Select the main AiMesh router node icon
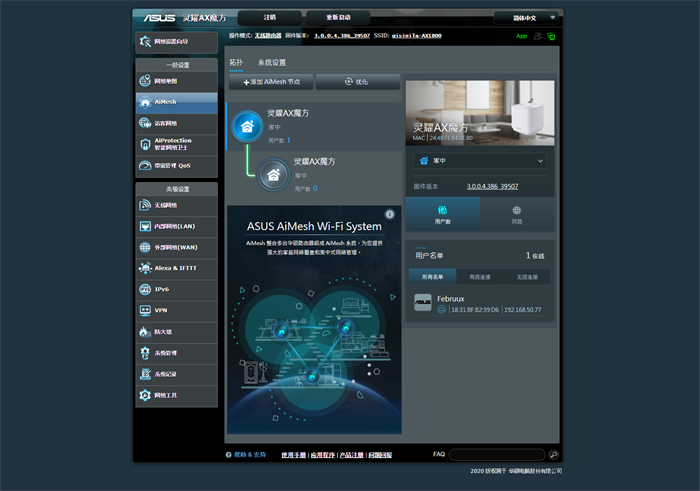 point(247,126)
